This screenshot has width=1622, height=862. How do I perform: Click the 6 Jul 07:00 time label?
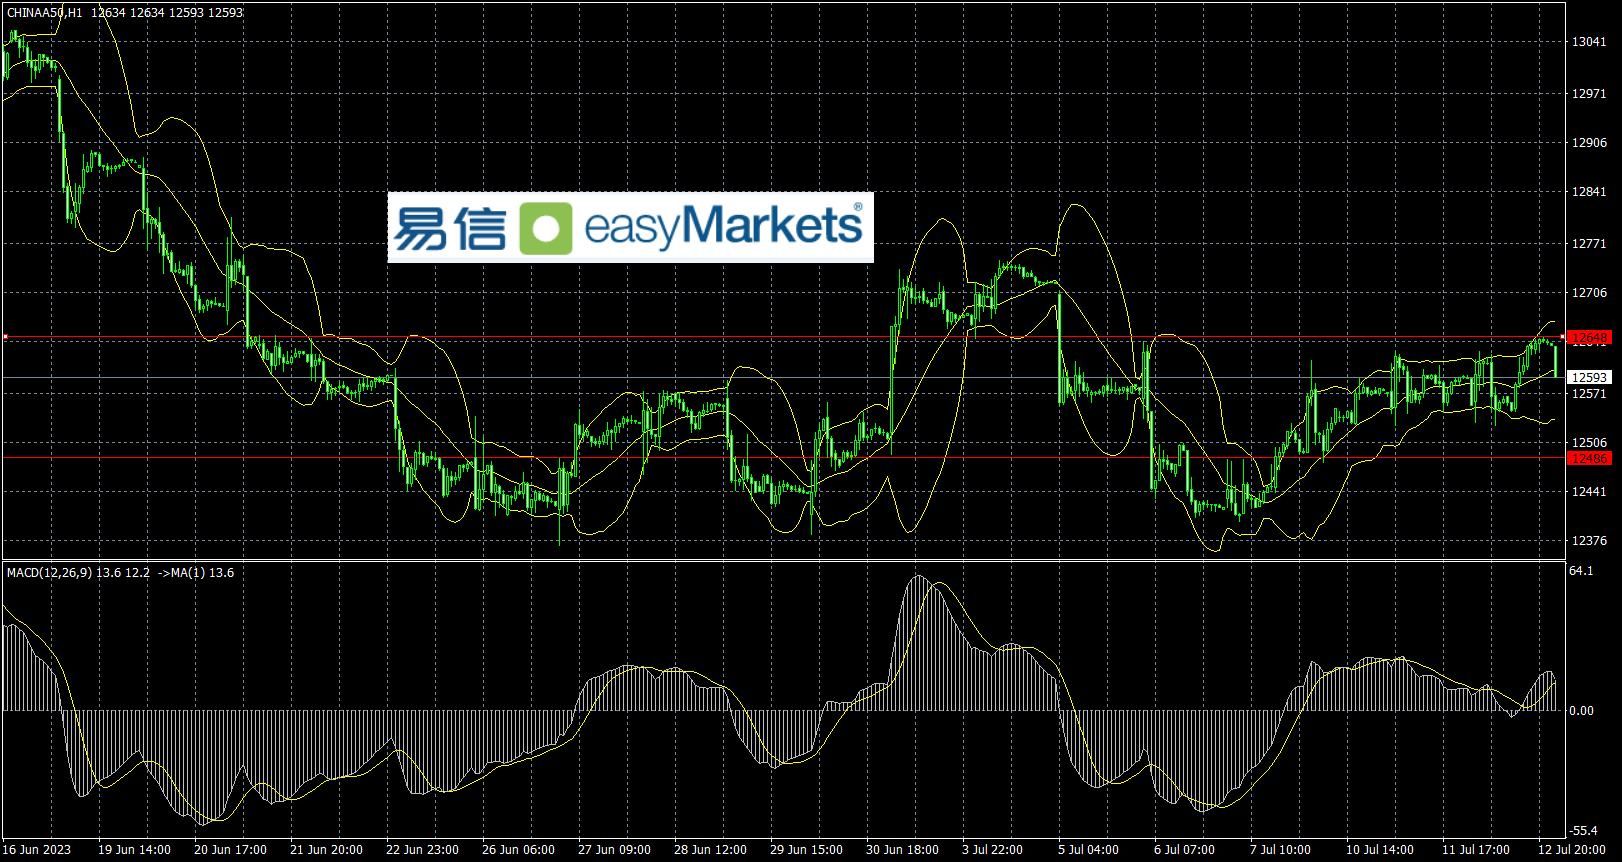1184,850
